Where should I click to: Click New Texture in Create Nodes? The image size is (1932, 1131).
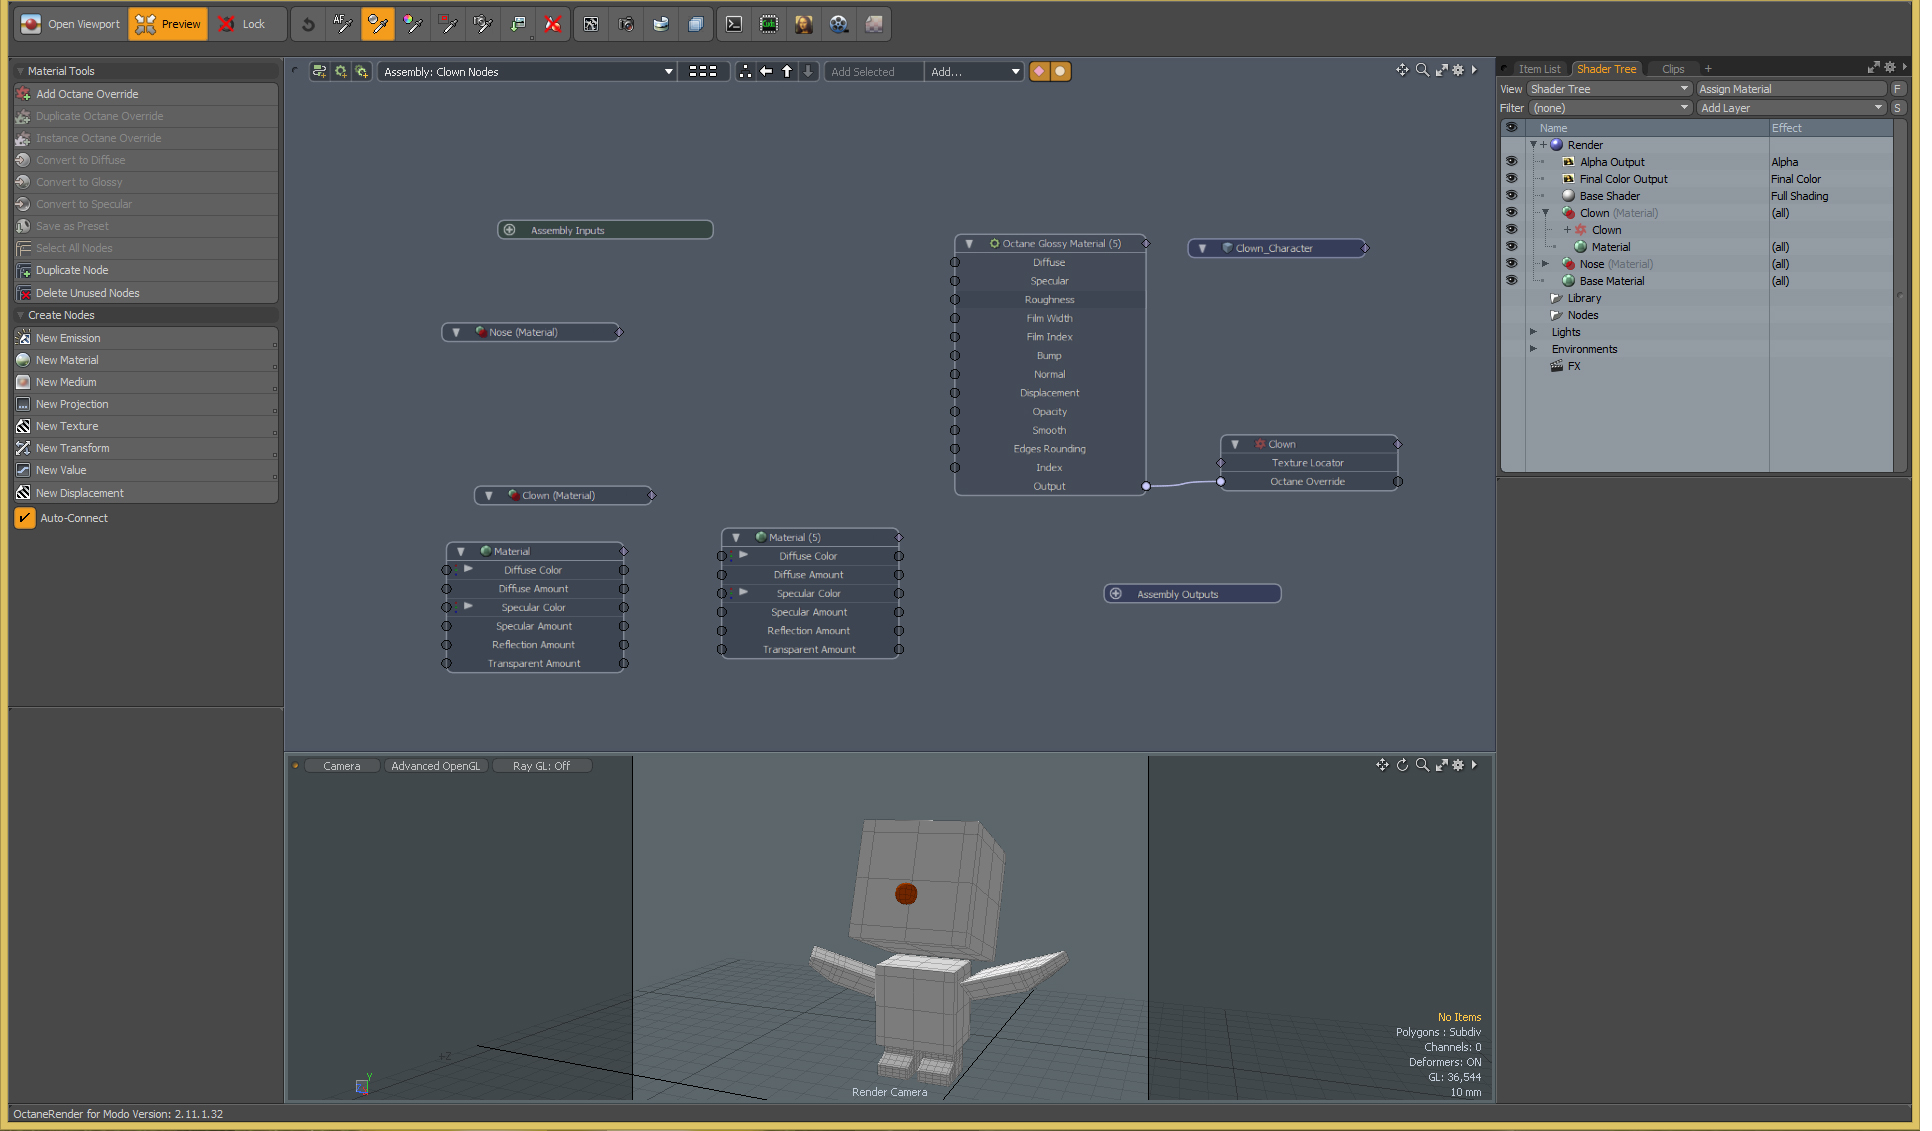pos(67,426)
